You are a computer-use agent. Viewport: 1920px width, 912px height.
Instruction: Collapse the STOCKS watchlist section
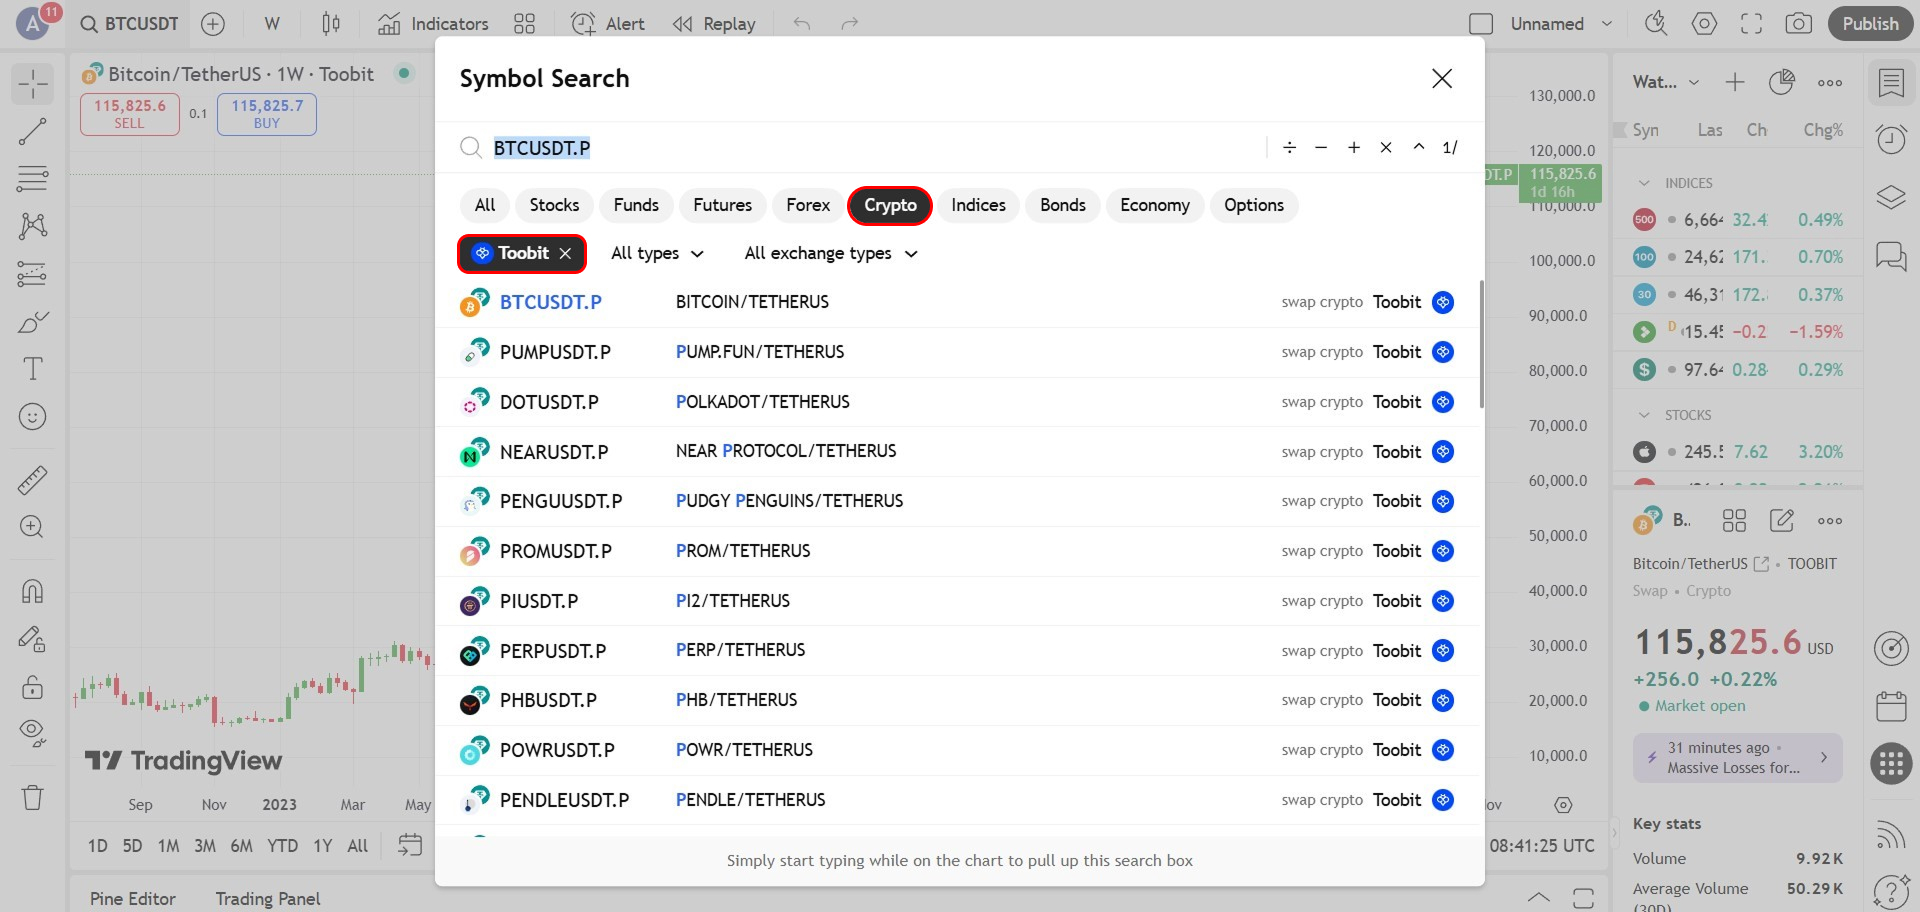click(x=1644, y=415)
